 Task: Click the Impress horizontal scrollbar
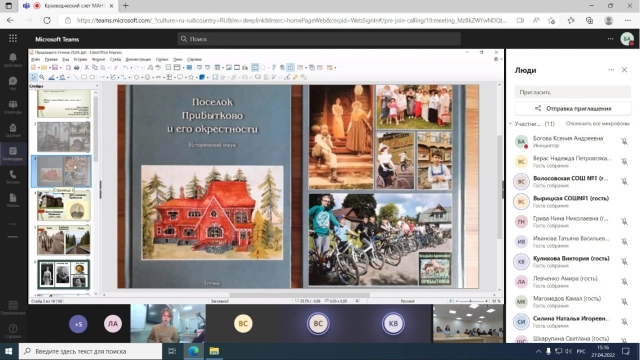299,294
